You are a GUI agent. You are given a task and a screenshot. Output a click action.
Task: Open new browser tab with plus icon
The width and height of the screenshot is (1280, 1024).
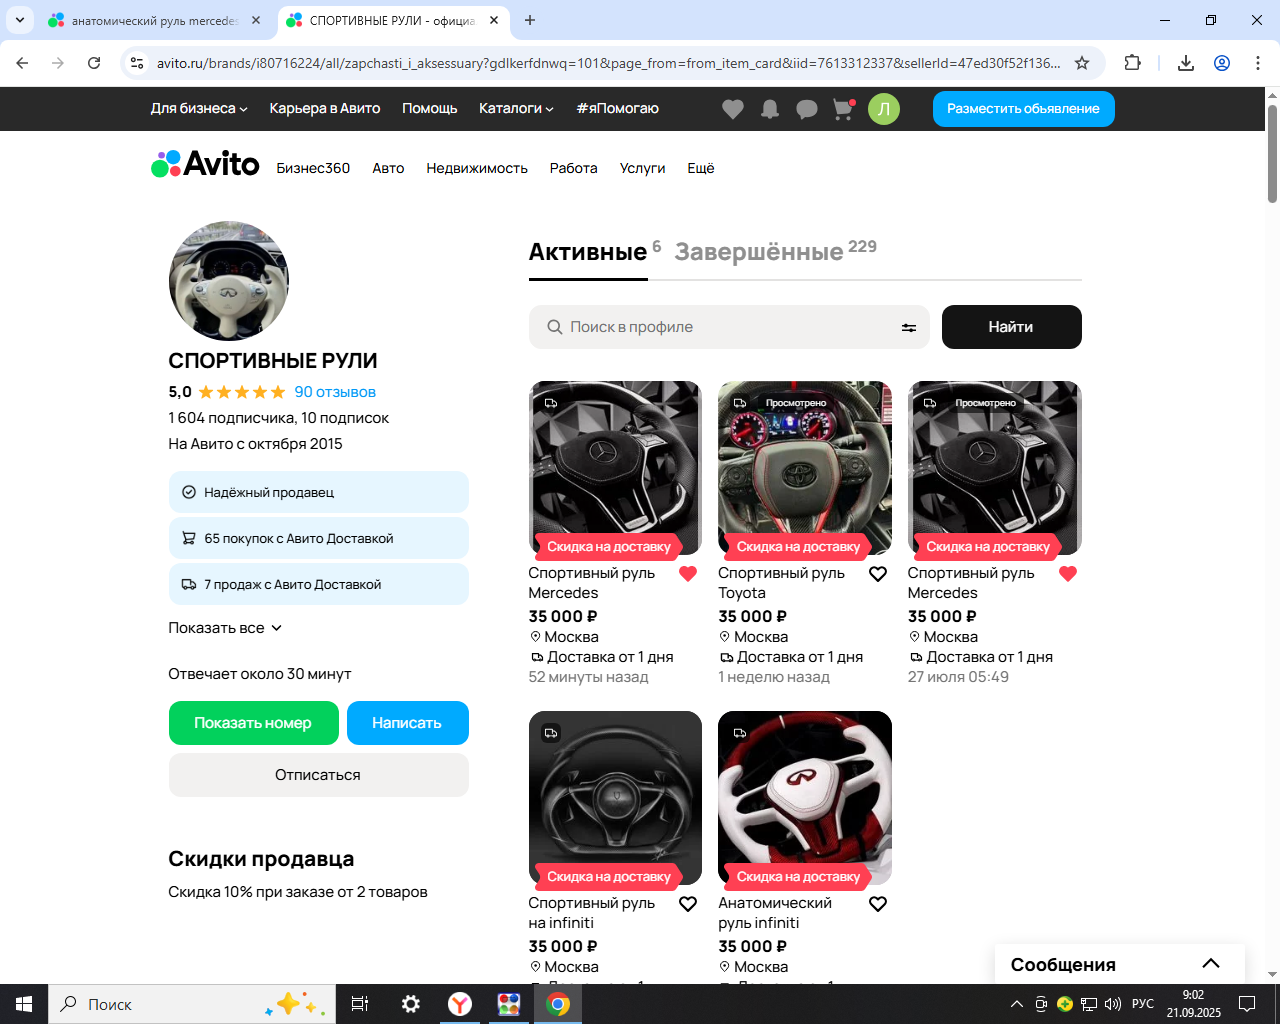click(x=530, y=20)
